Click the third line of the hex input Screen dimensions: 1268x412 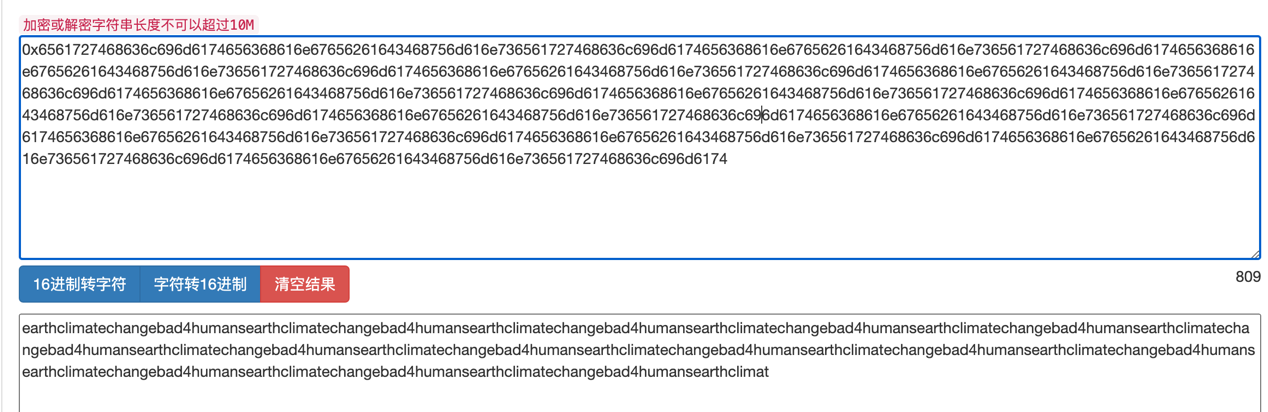click(x=640, y=92)
